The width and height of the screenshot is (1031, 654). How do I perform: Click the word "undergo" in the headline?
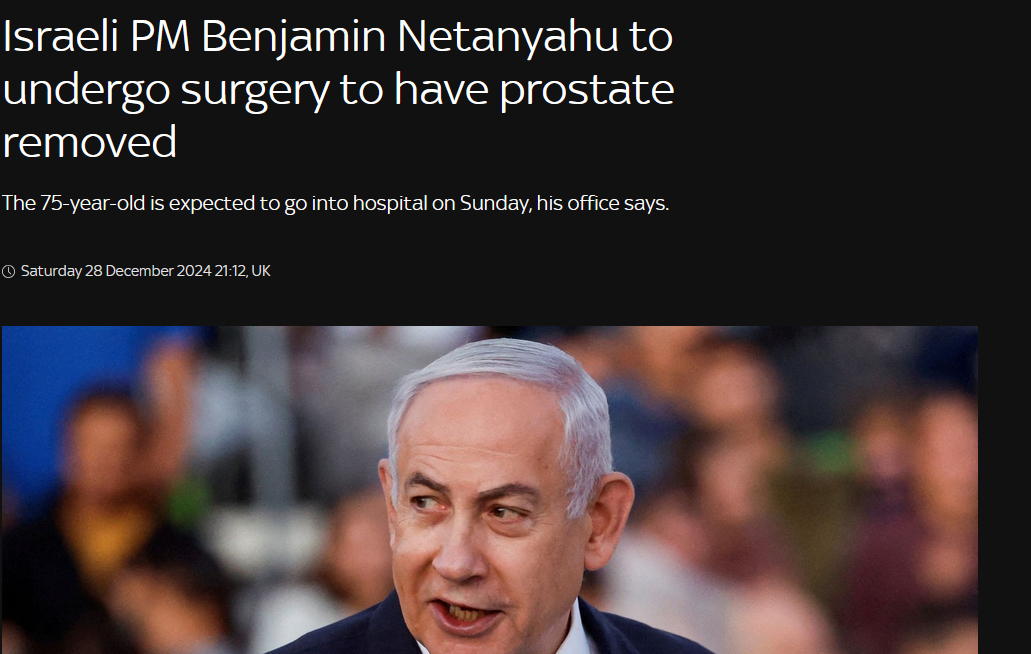tap(86, 91)
